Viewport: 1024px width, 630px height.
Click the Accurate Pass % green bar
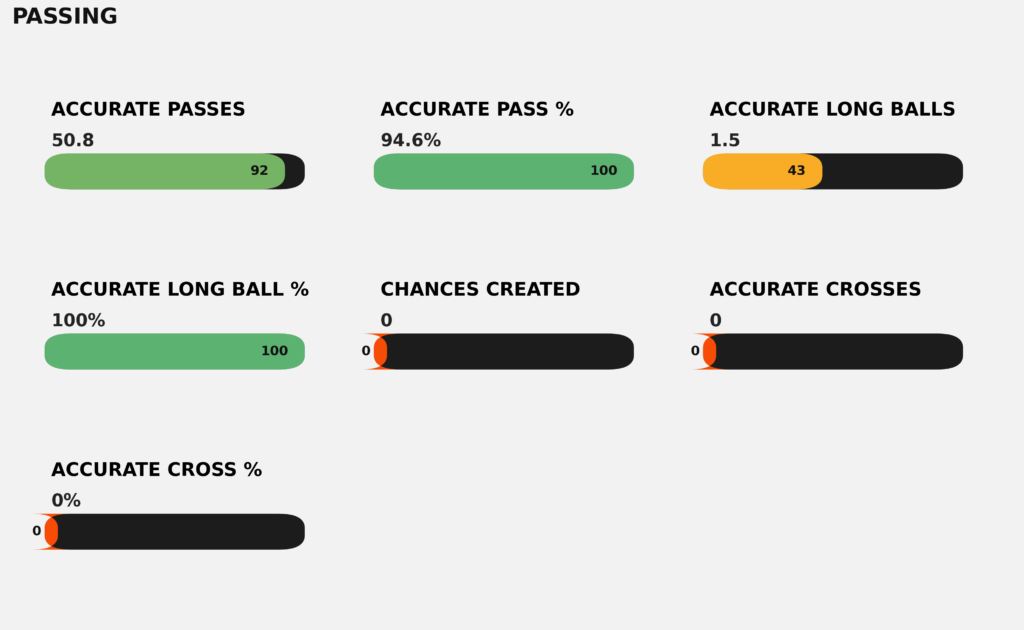point(503,171)
